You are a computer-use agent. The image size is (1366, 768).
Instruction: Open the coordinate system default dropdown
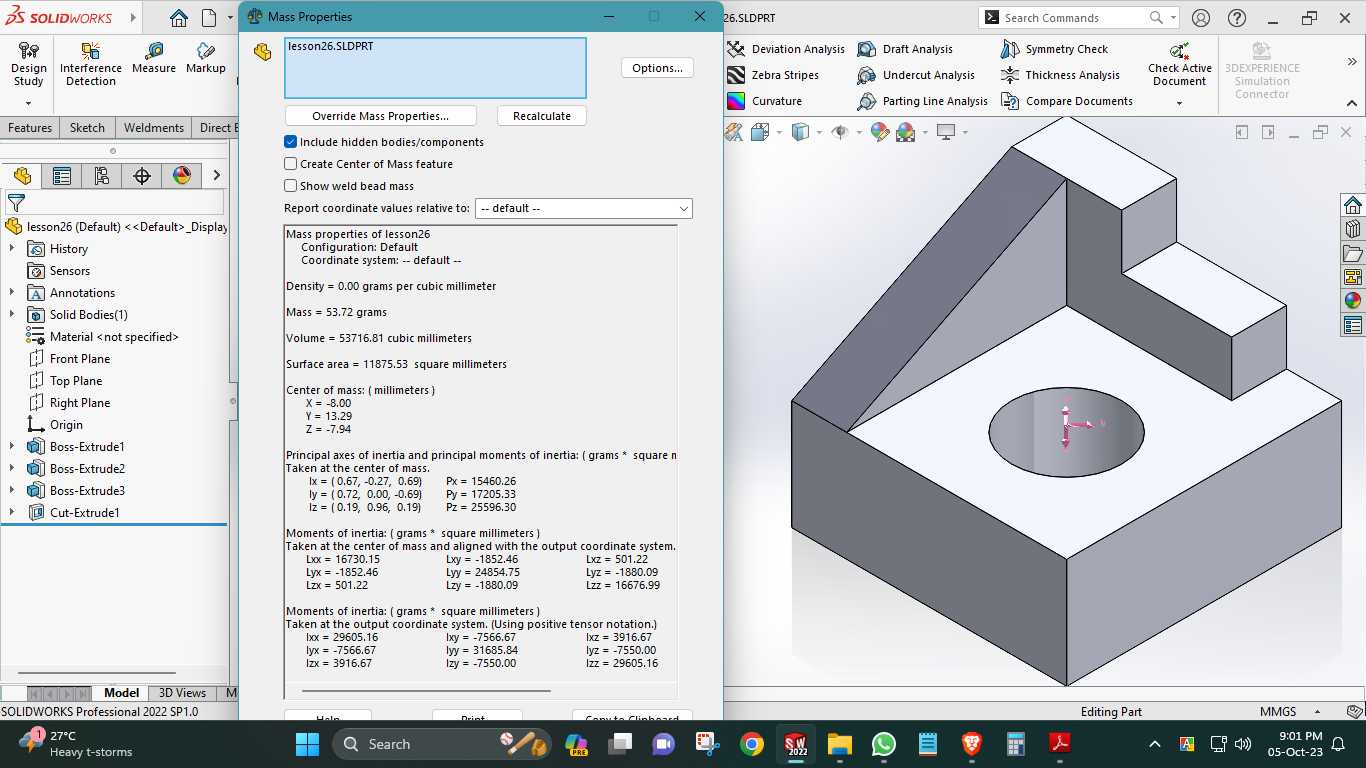[584, 208]
